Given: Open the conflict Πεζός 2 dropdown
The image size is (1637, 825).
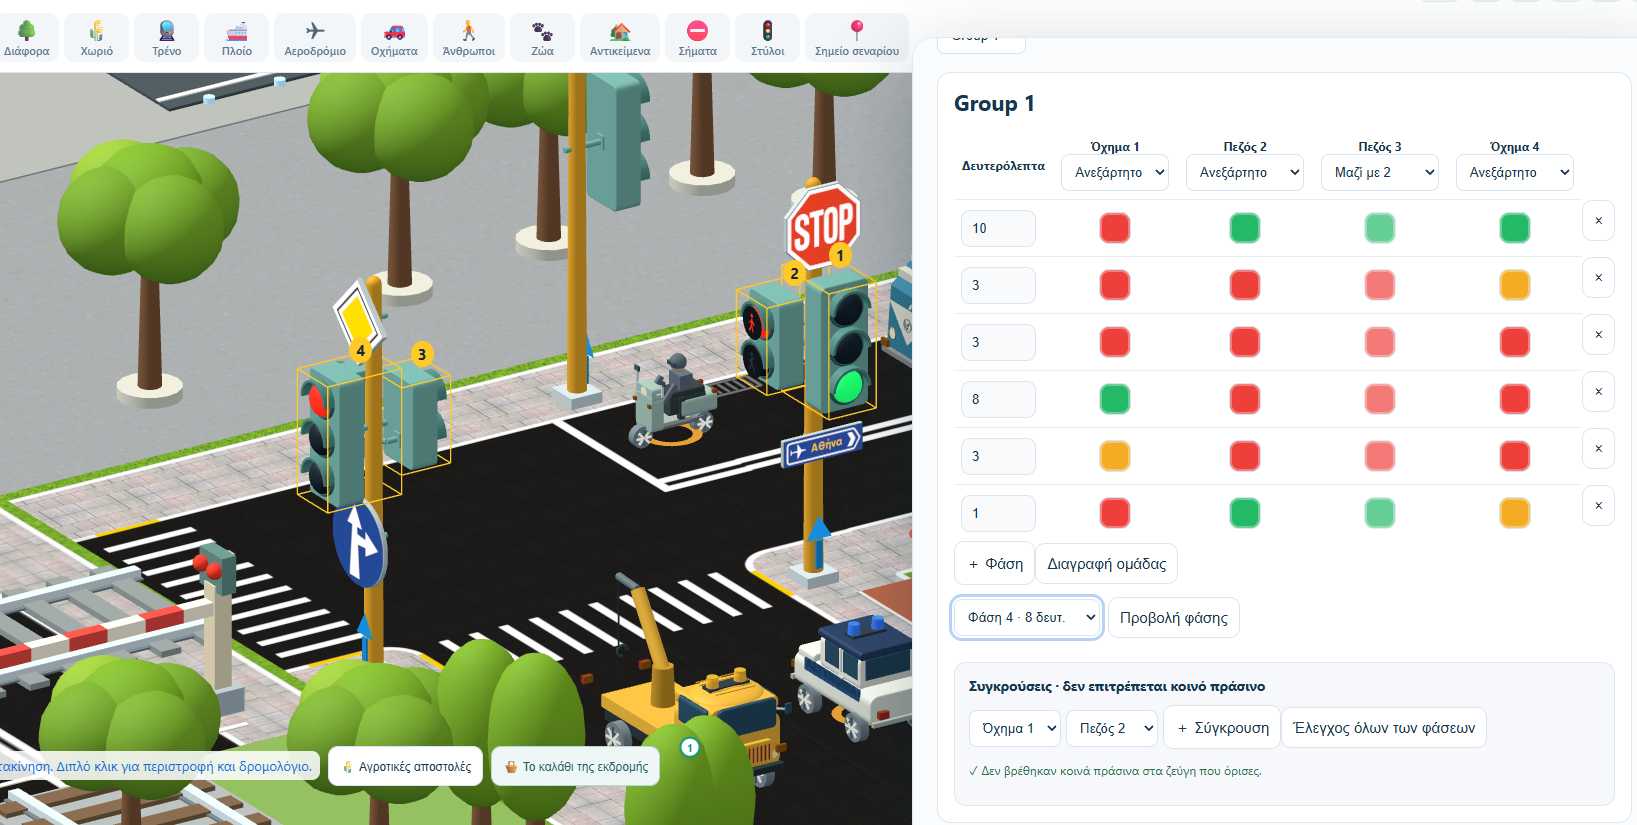Looking at the screenshot, I should click(1112, 728).
